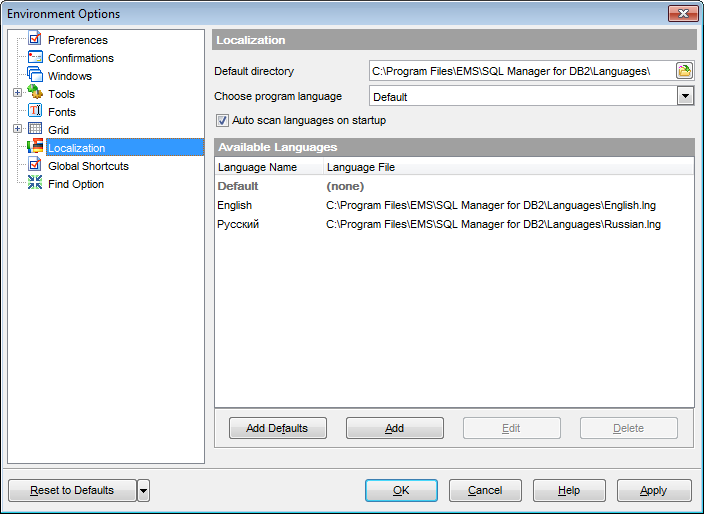This screenshot has height=514, width=704.
Task: Expand the Grid tree node
Action: coord(17,130)
